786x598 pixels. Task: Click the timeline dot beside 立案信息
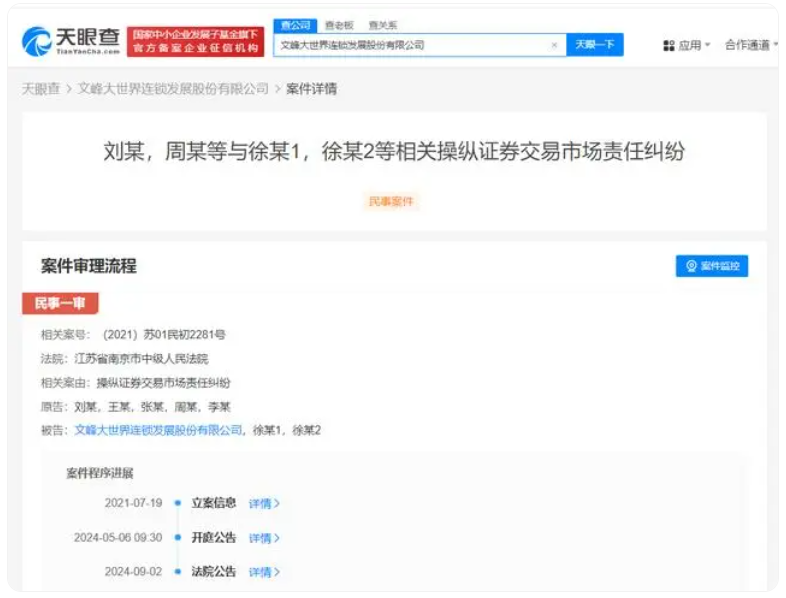pos(177,504)
